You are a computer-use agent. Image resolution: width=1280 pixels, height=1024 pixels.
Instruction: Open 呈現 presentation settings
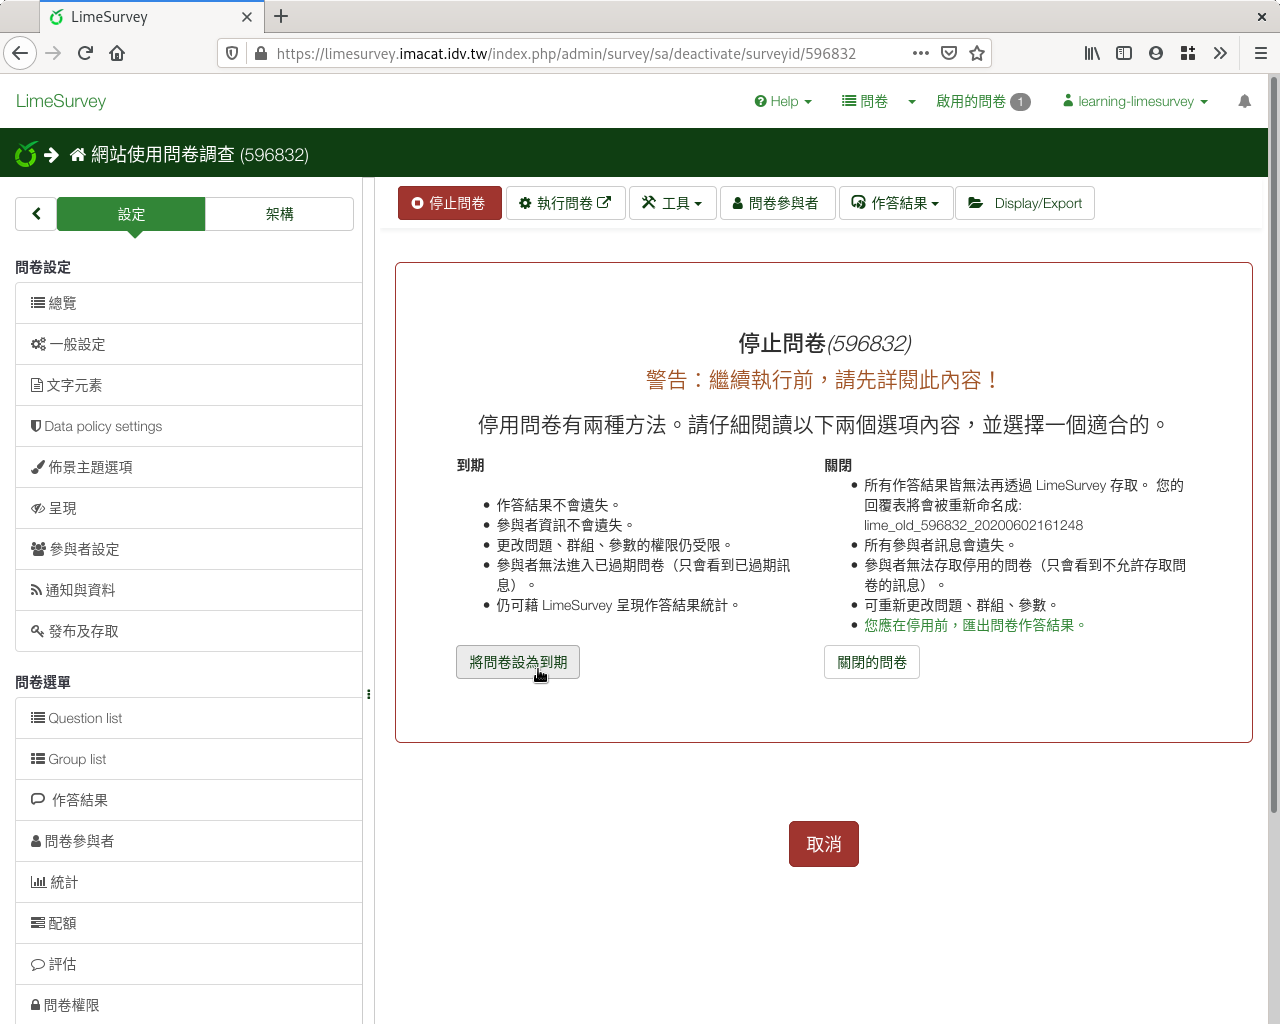189,508
